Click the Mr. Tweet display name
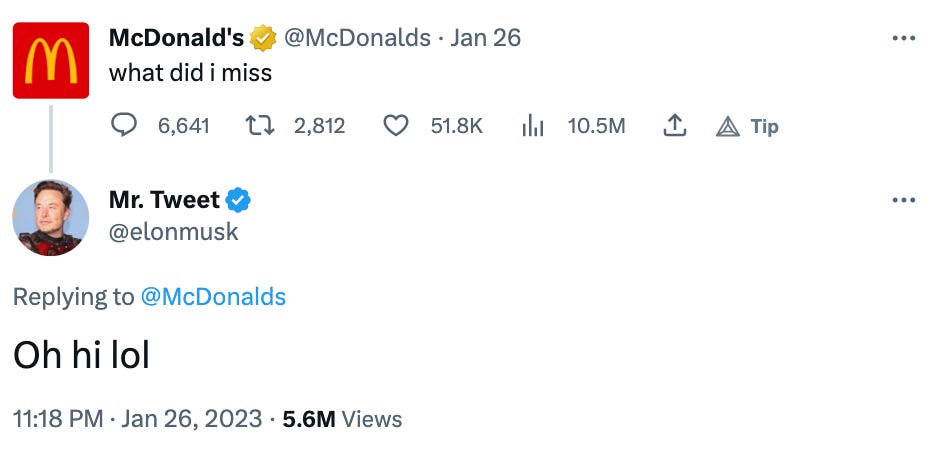The image size is (940, 456). pyautogui.click(x=164, y=200)
